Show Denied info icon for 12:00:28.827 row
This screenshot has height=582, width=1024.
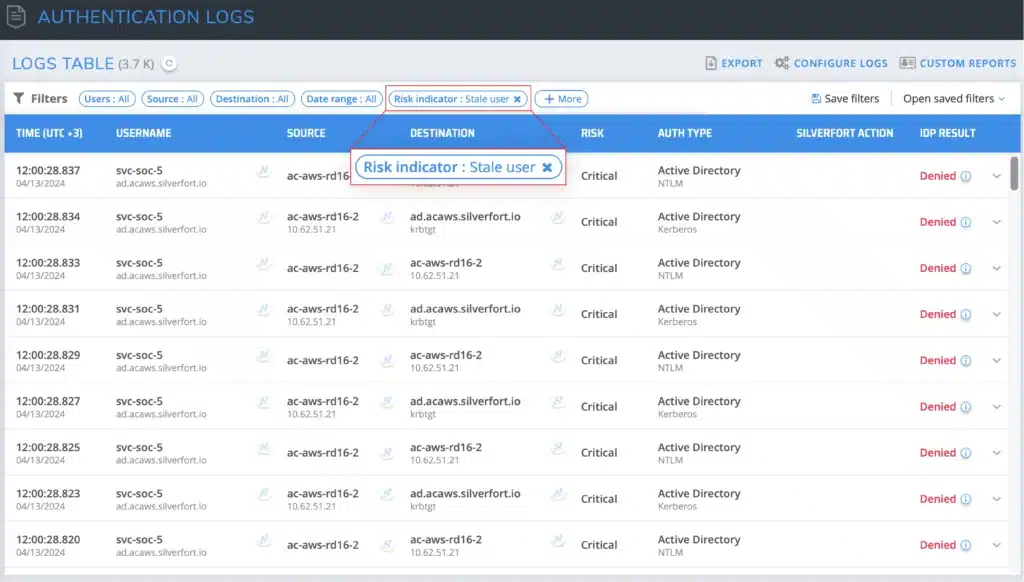[966, 407]
